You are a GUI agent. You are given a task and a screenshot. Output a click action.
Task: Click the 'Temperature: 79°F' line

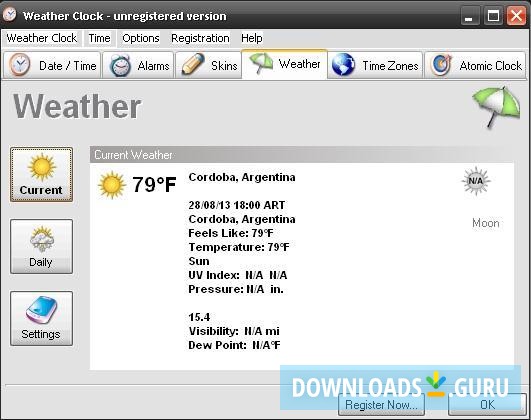(x=239, y=247)
